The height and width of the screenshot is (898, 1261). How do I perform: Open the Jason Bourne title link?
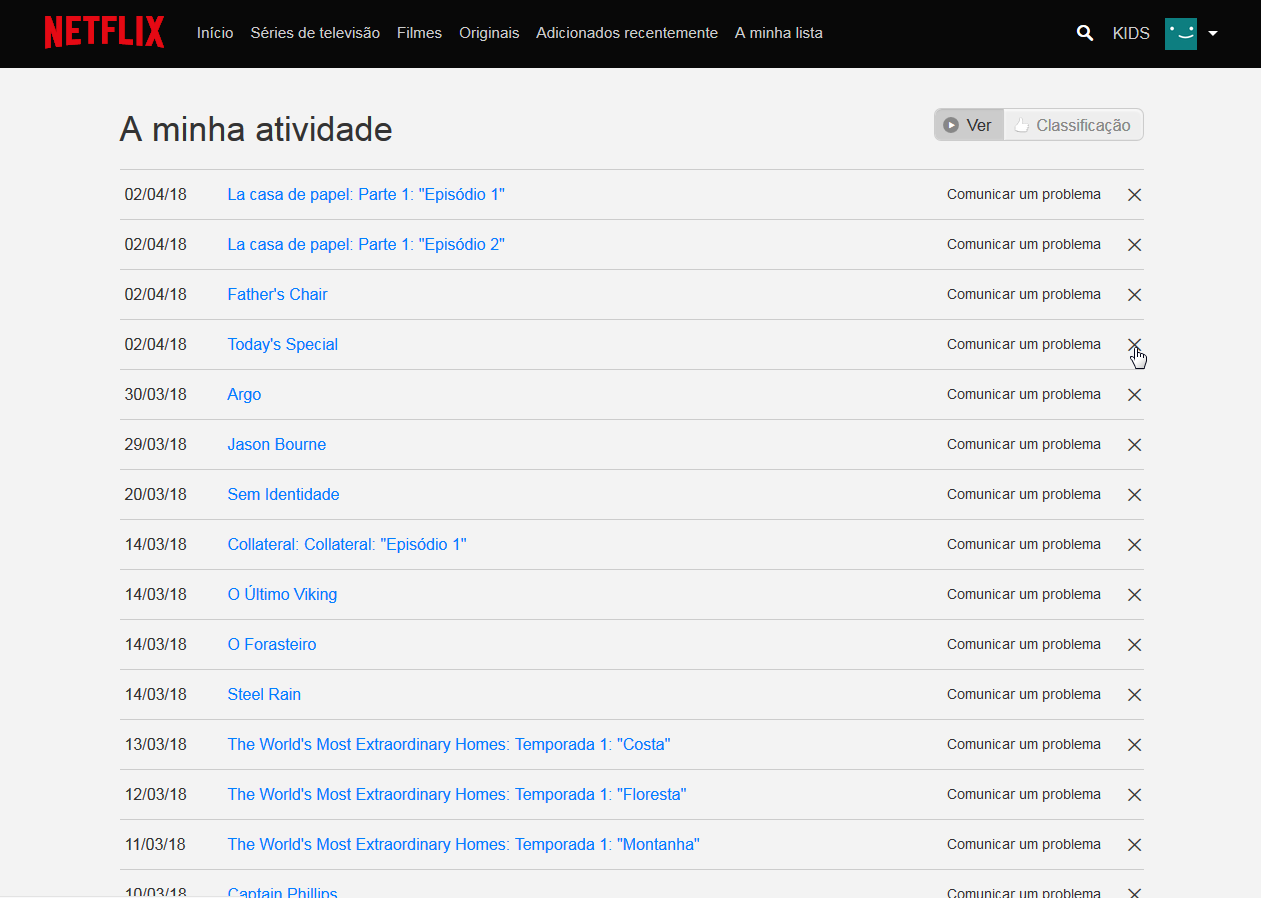click(x=276, y=444)
